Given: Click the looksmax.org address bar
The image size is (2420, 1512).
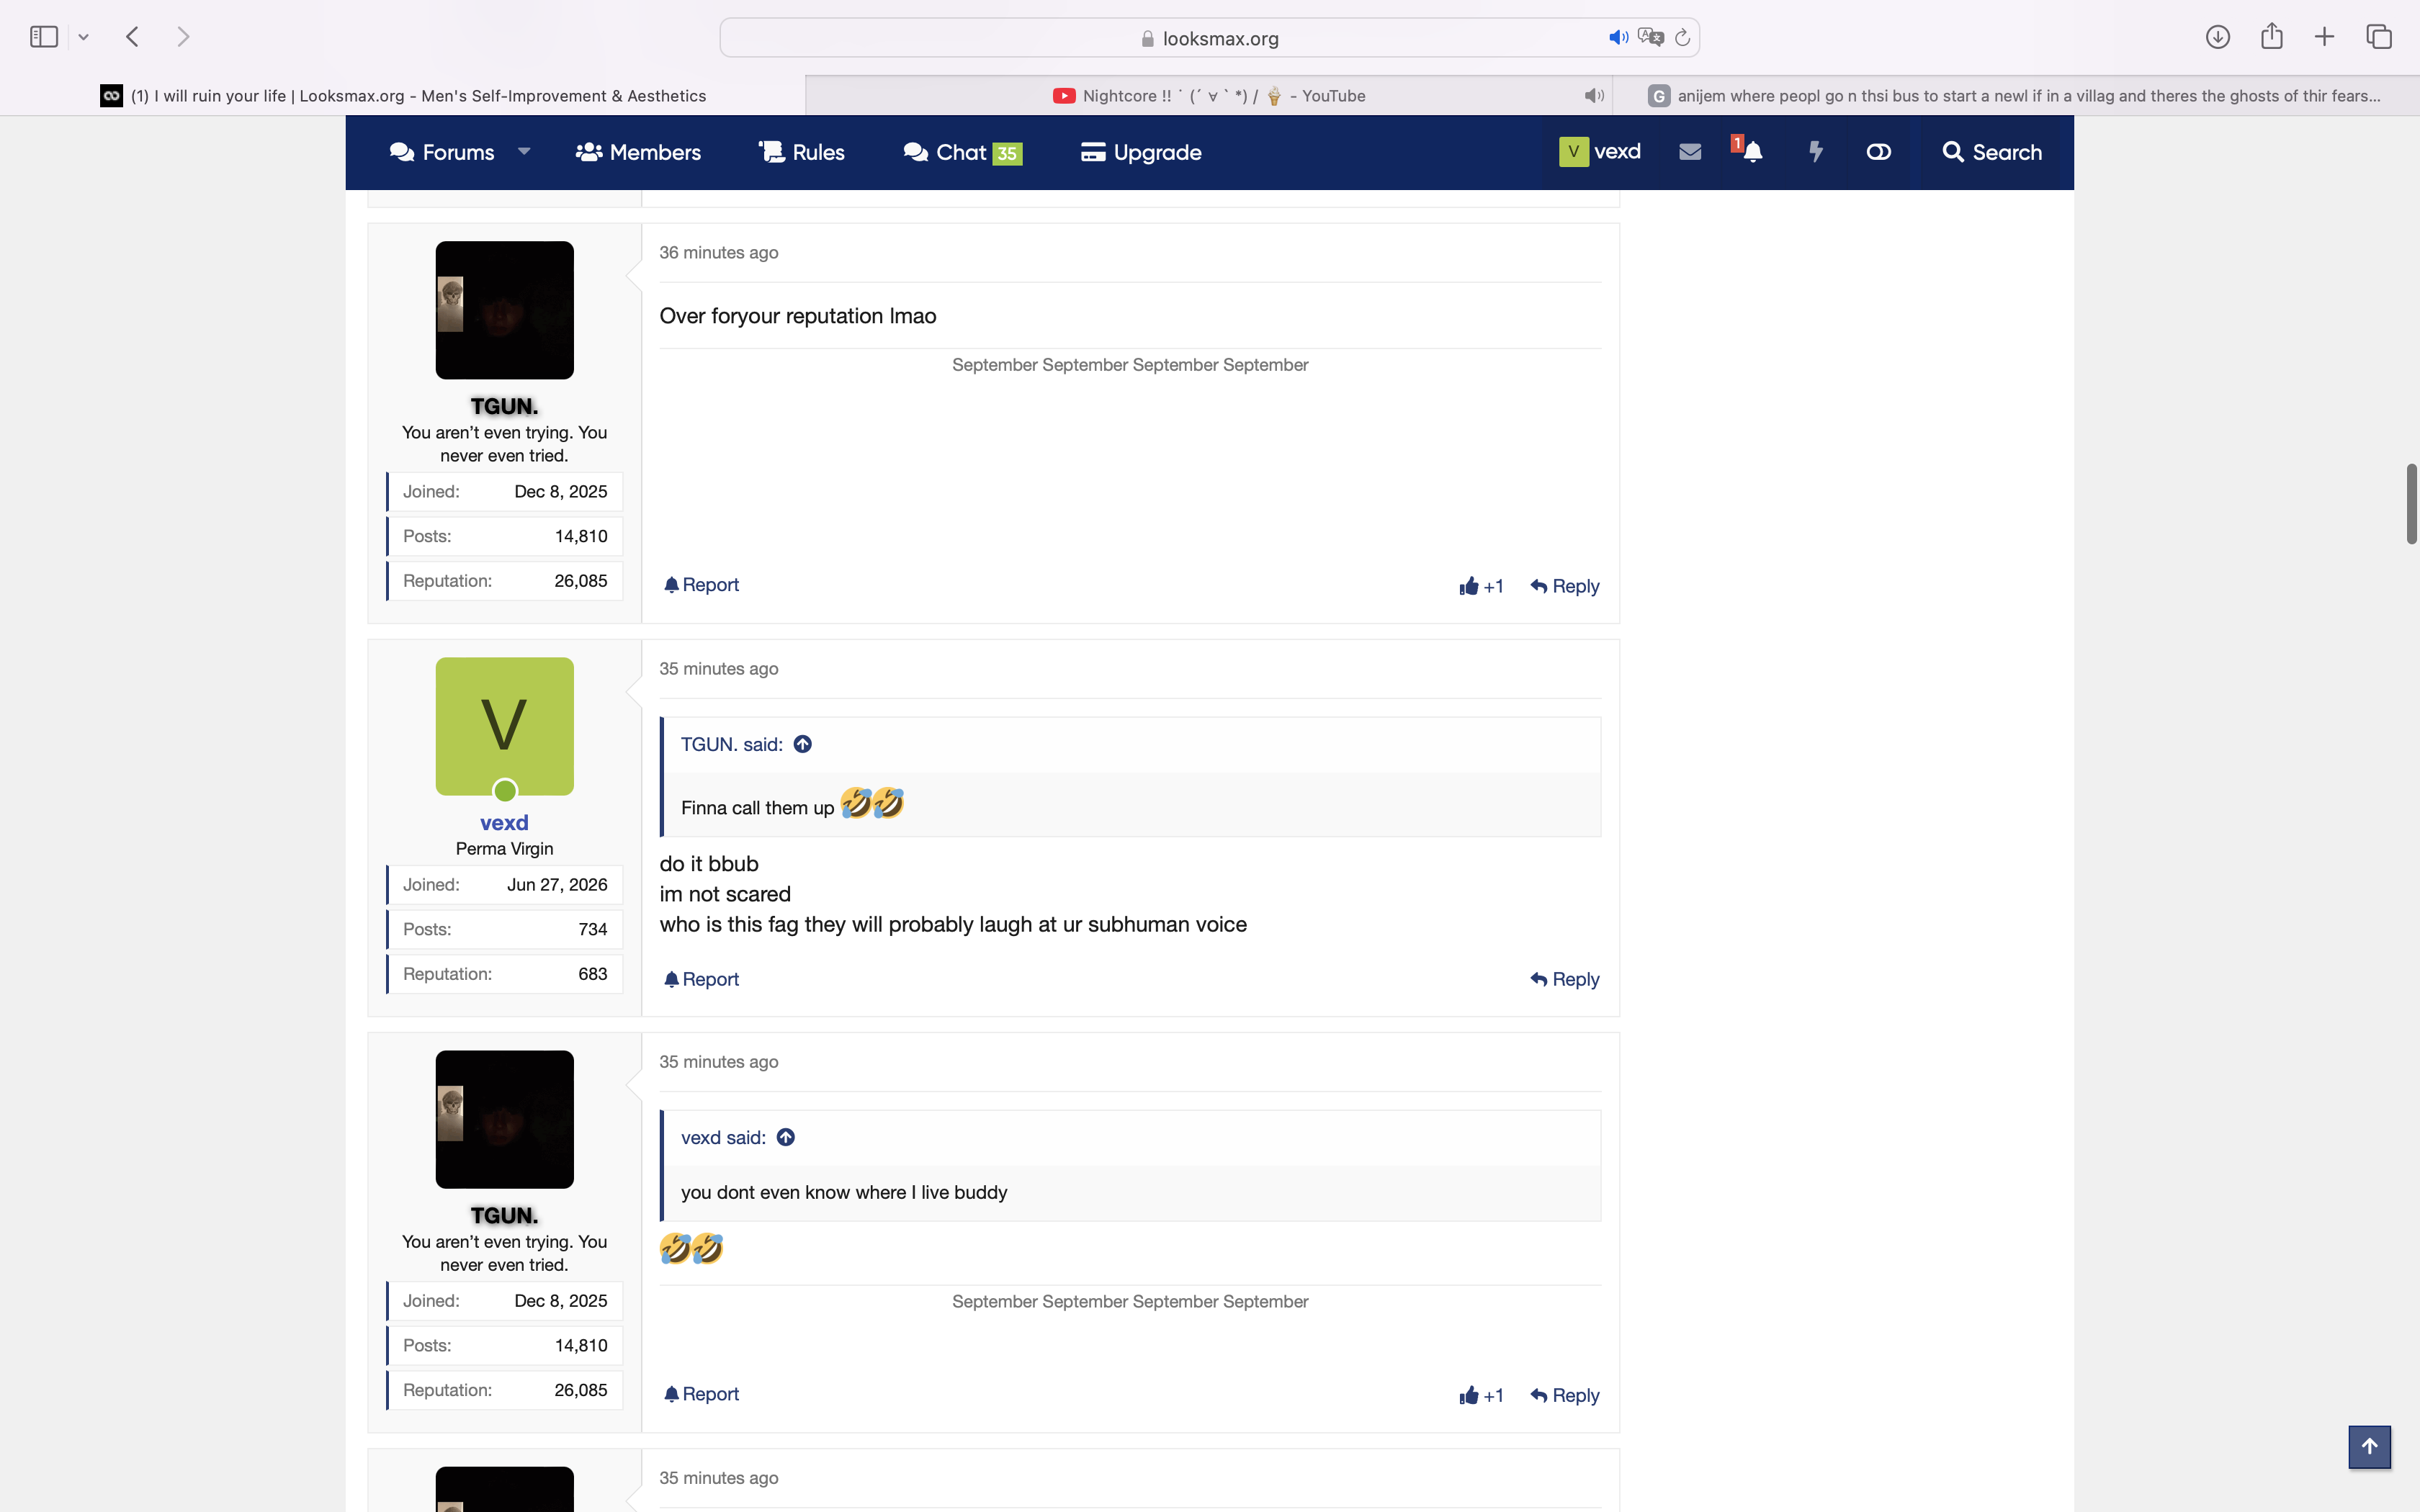Looking at the screenshot, I should tap(1209, 38).
